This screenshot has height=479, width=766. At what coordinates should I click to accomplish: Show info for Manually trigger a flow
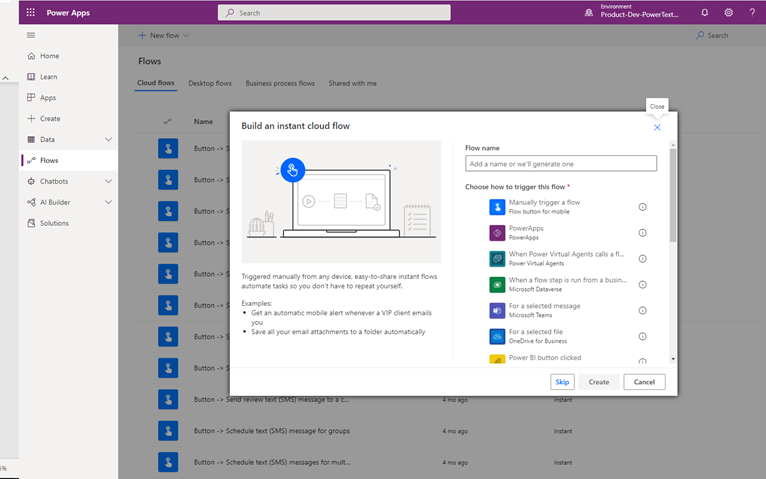[642, 207]
